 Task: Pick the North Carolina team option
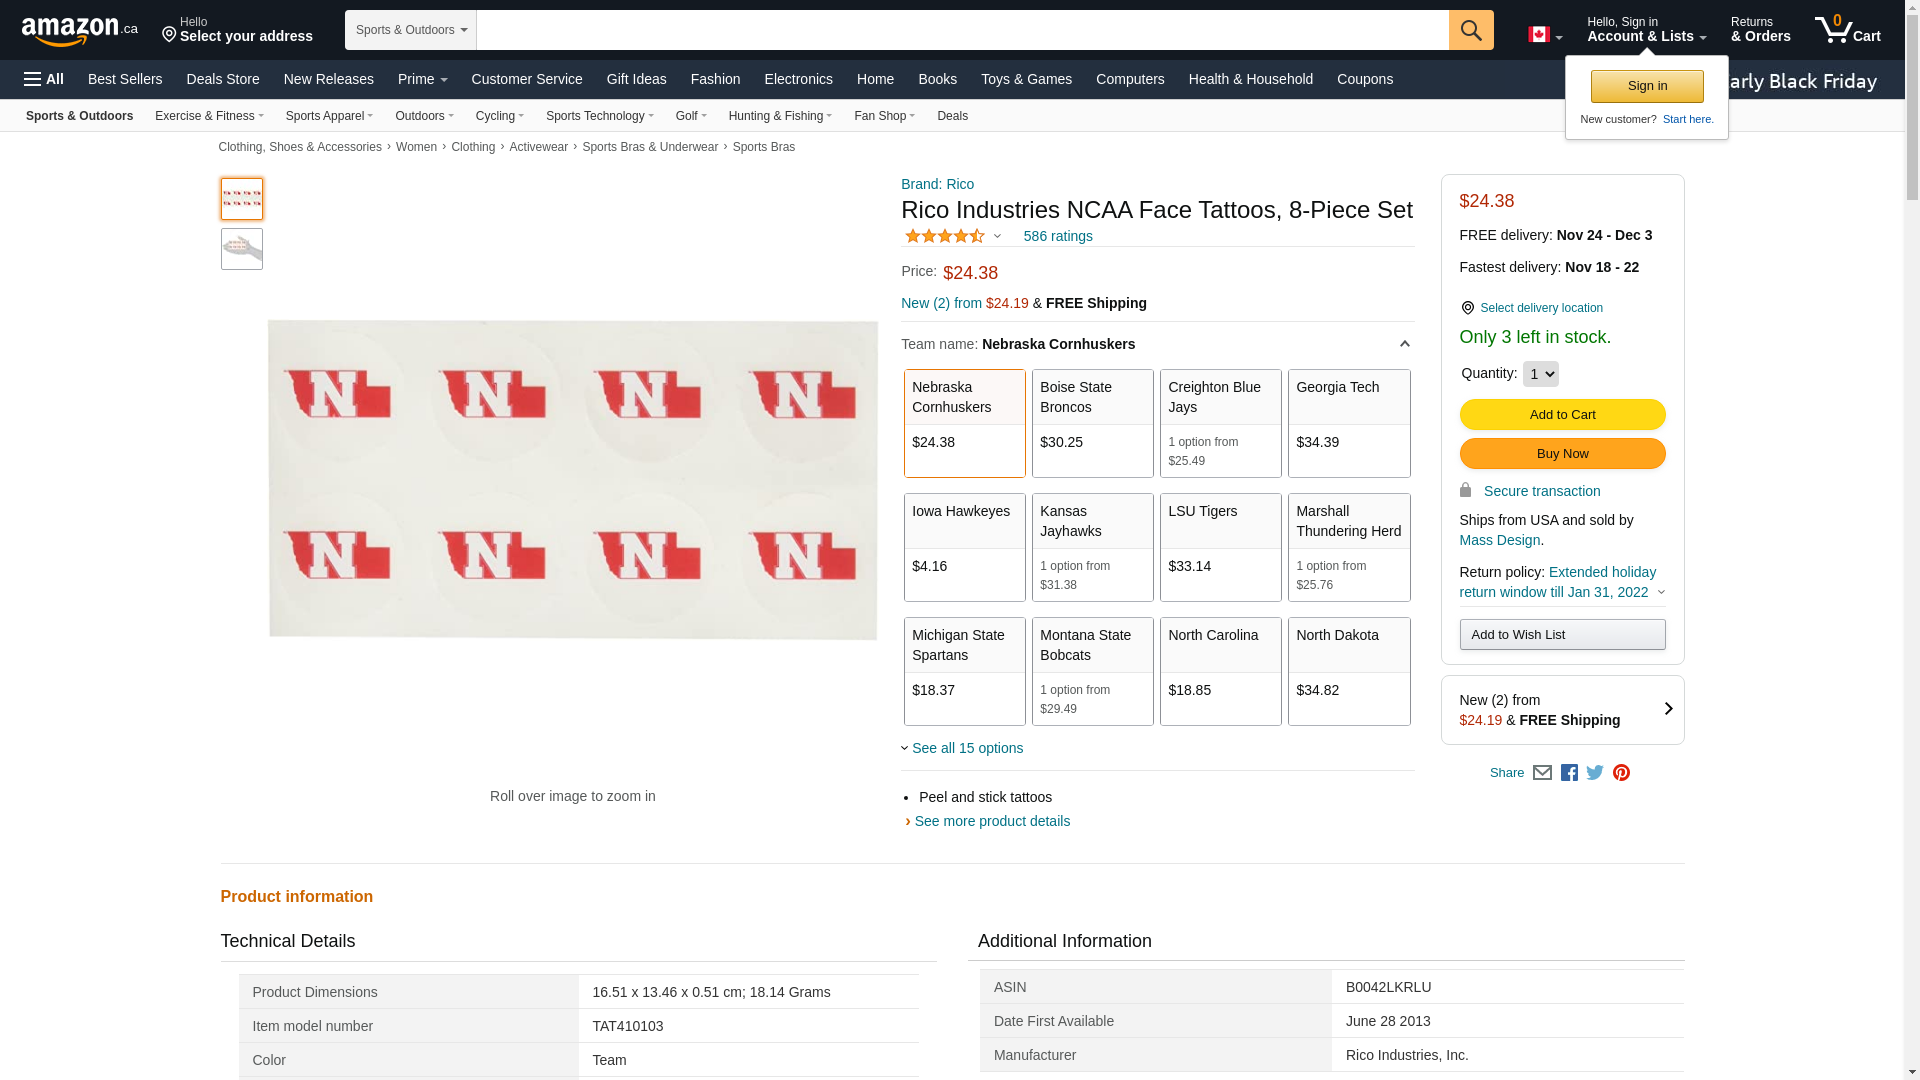[1220, 671]
